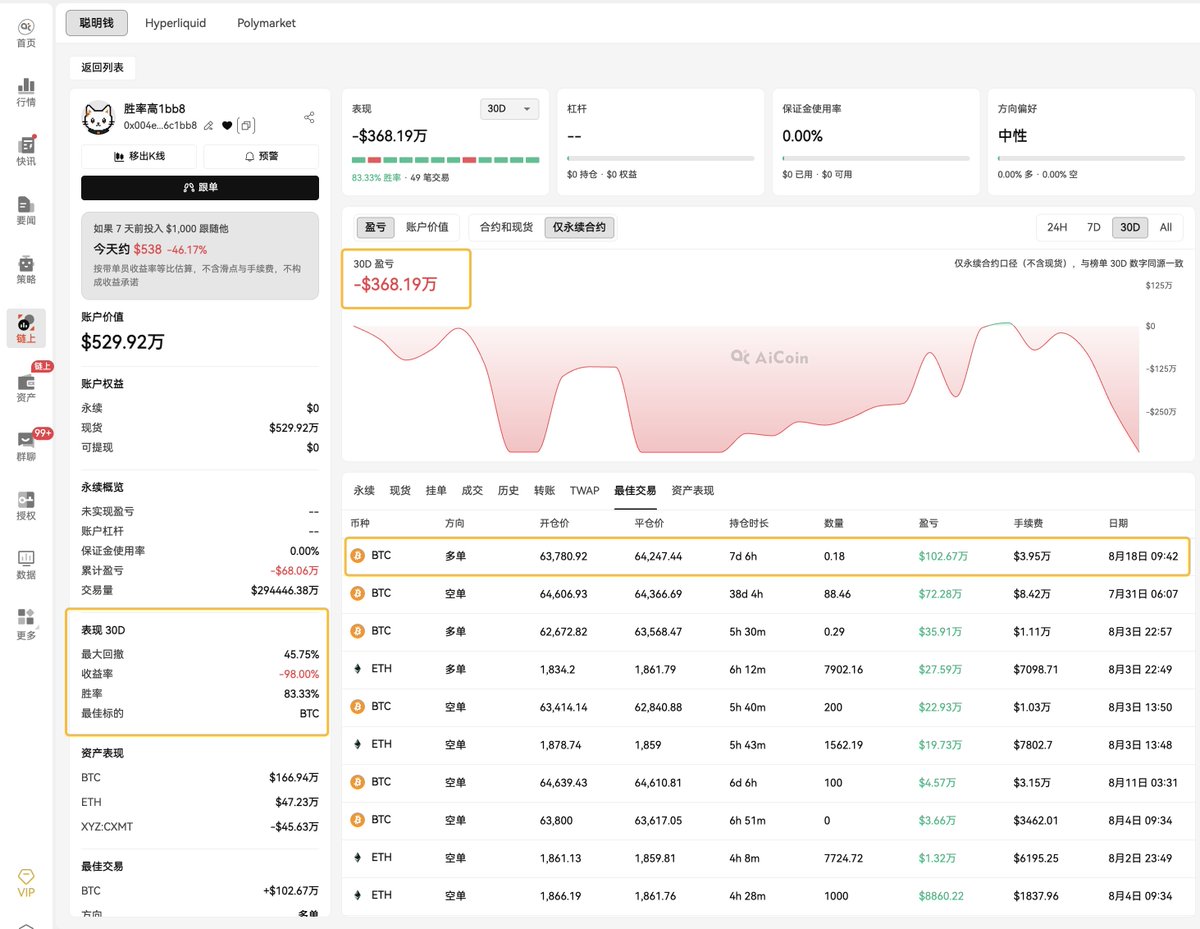Open 数据 data sidebar icon
This screenshot has width=1200, height=929.
(26, 565)
